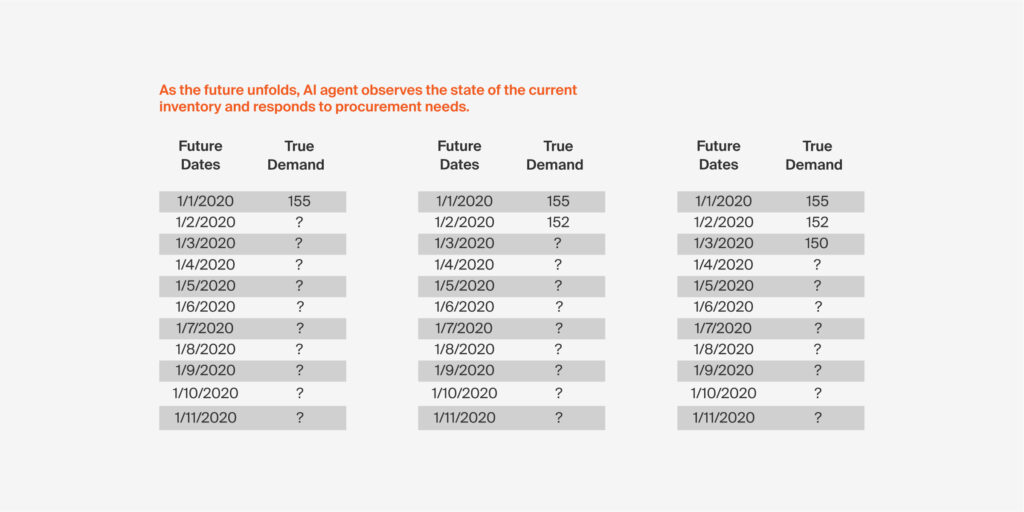The width and height of the screenshot is (1024, 512).
Task: Click the 152 demand value in the right table
Action: 817,223
